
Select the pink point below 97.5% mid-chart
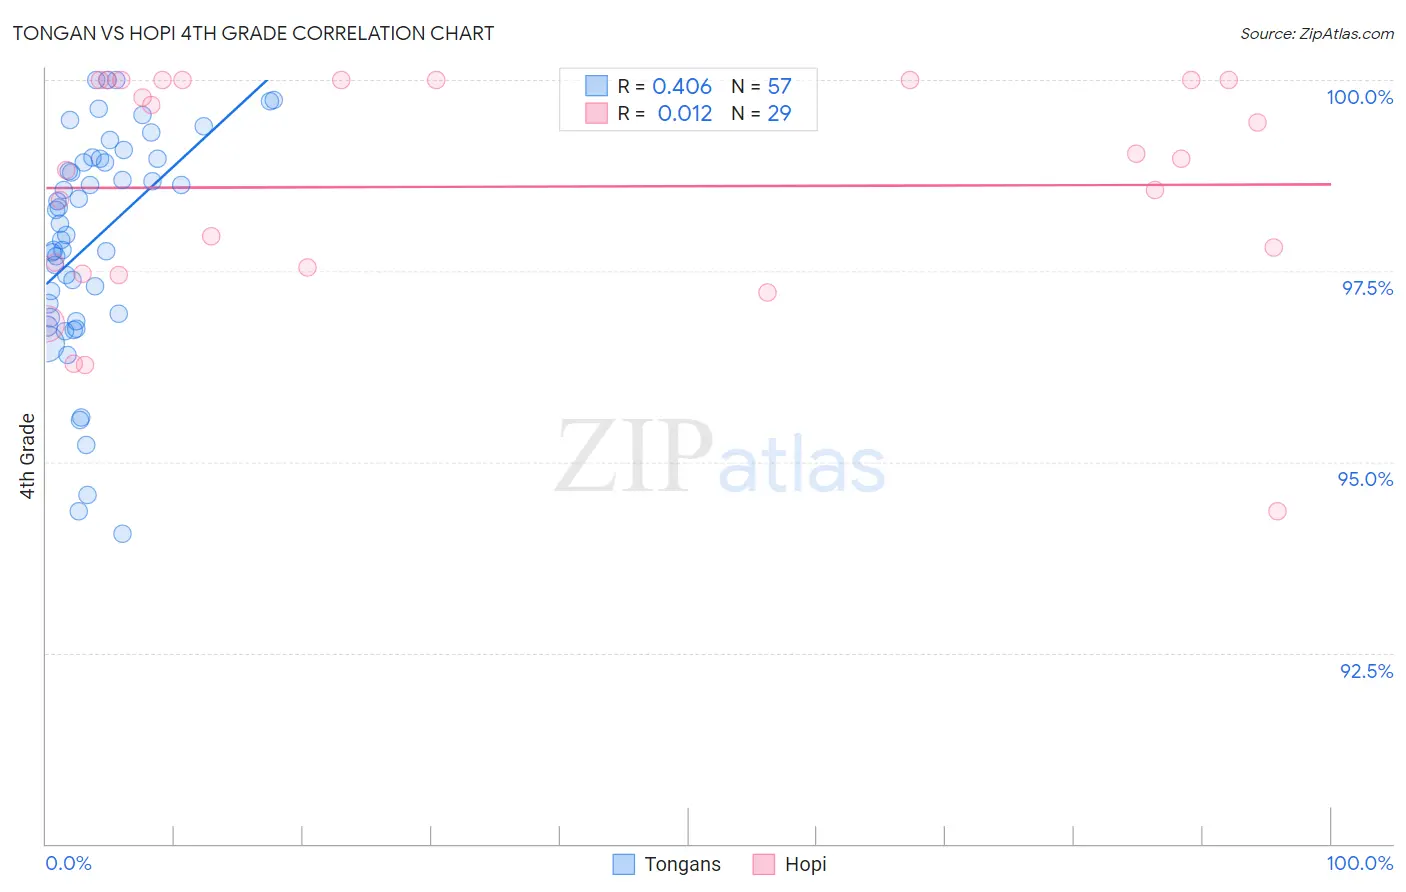click(x=767, y=292)
